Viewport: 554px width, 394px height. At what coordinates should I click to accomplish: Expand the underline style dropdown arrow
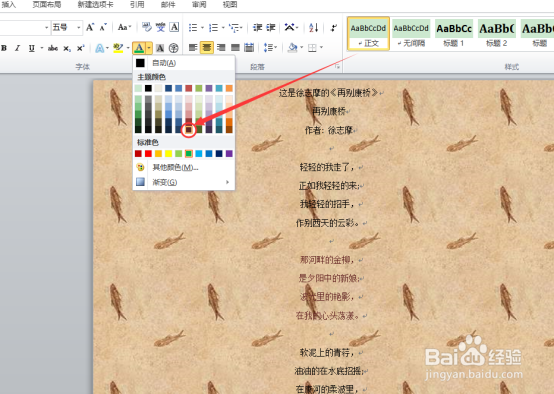tap(42, 48)
